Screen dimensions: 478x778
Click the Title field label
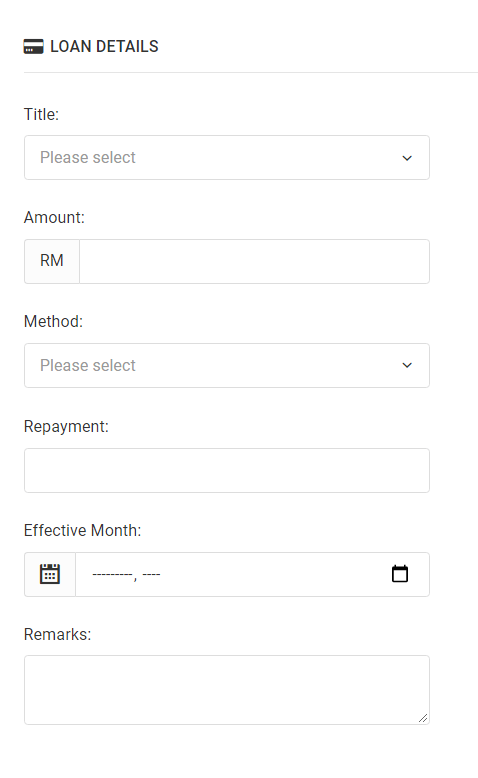pos(41,115)
